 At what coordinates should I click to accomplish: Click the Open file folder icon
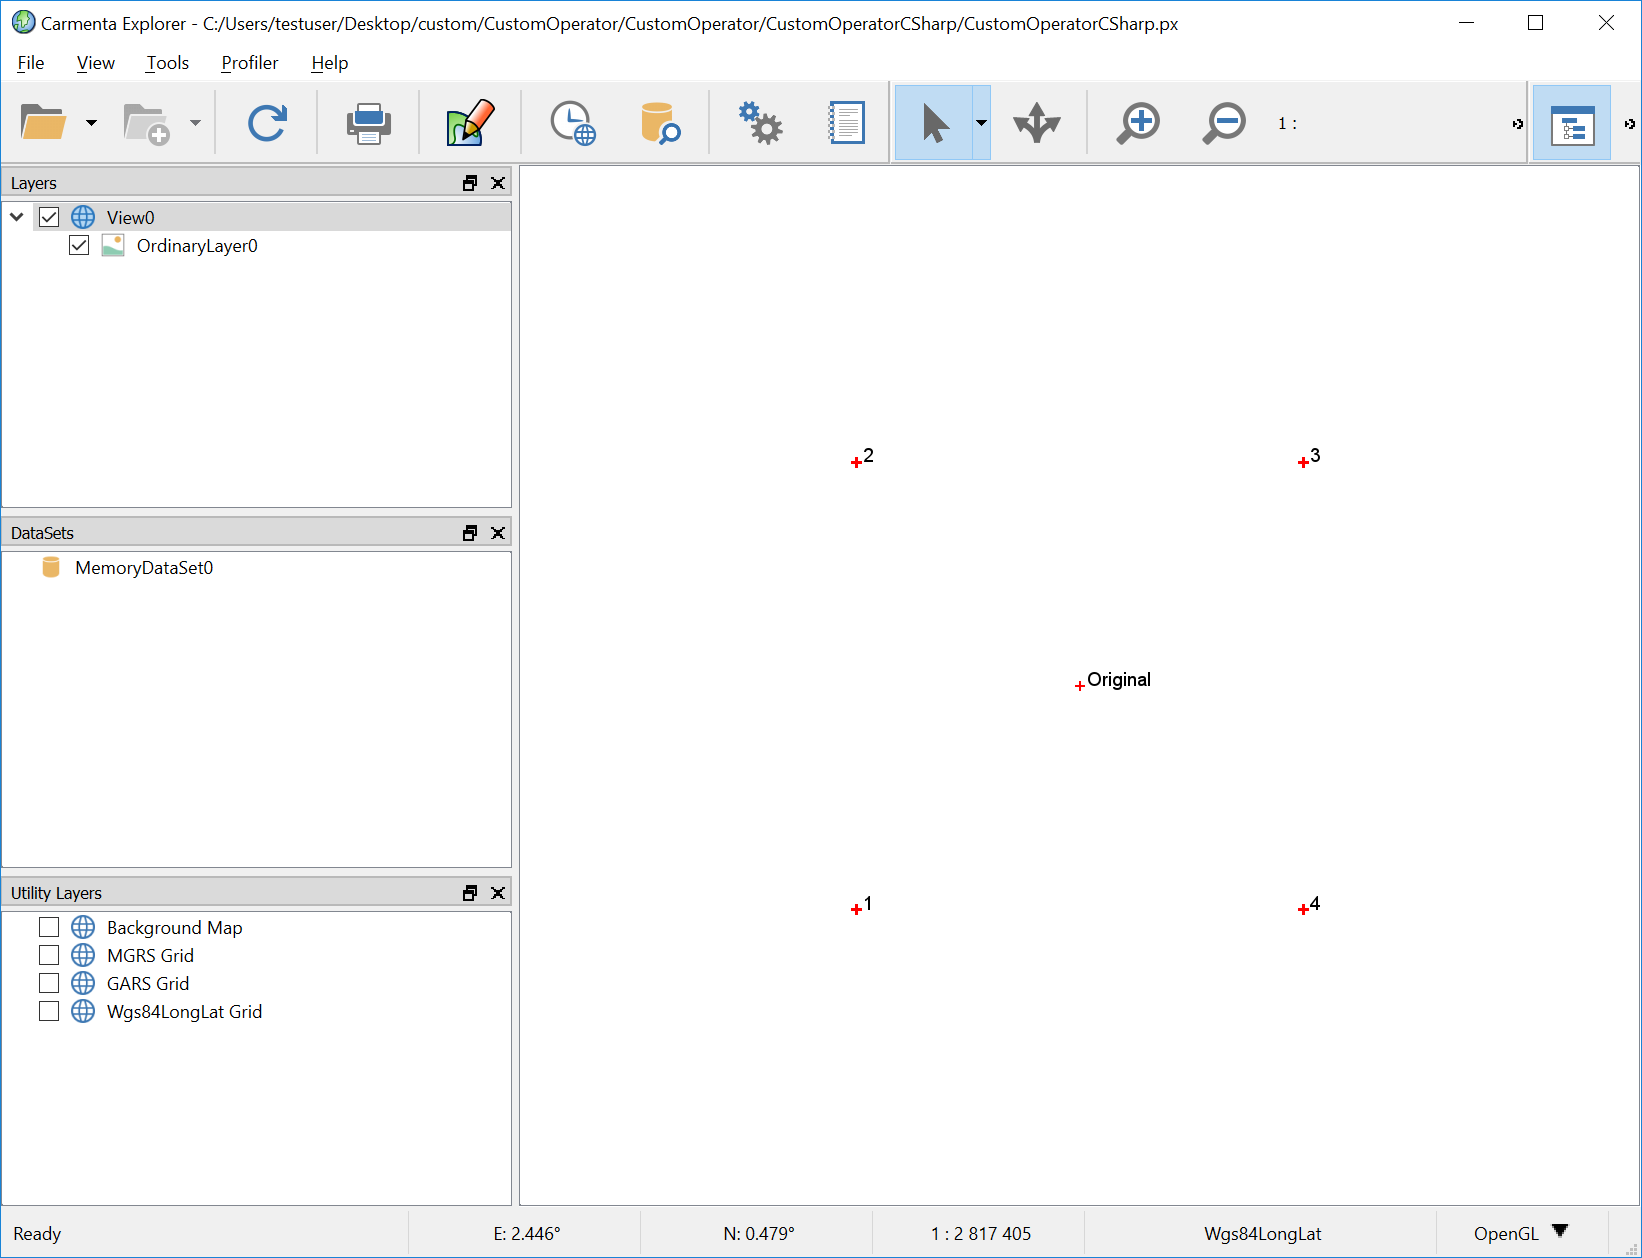pos(43,123)
